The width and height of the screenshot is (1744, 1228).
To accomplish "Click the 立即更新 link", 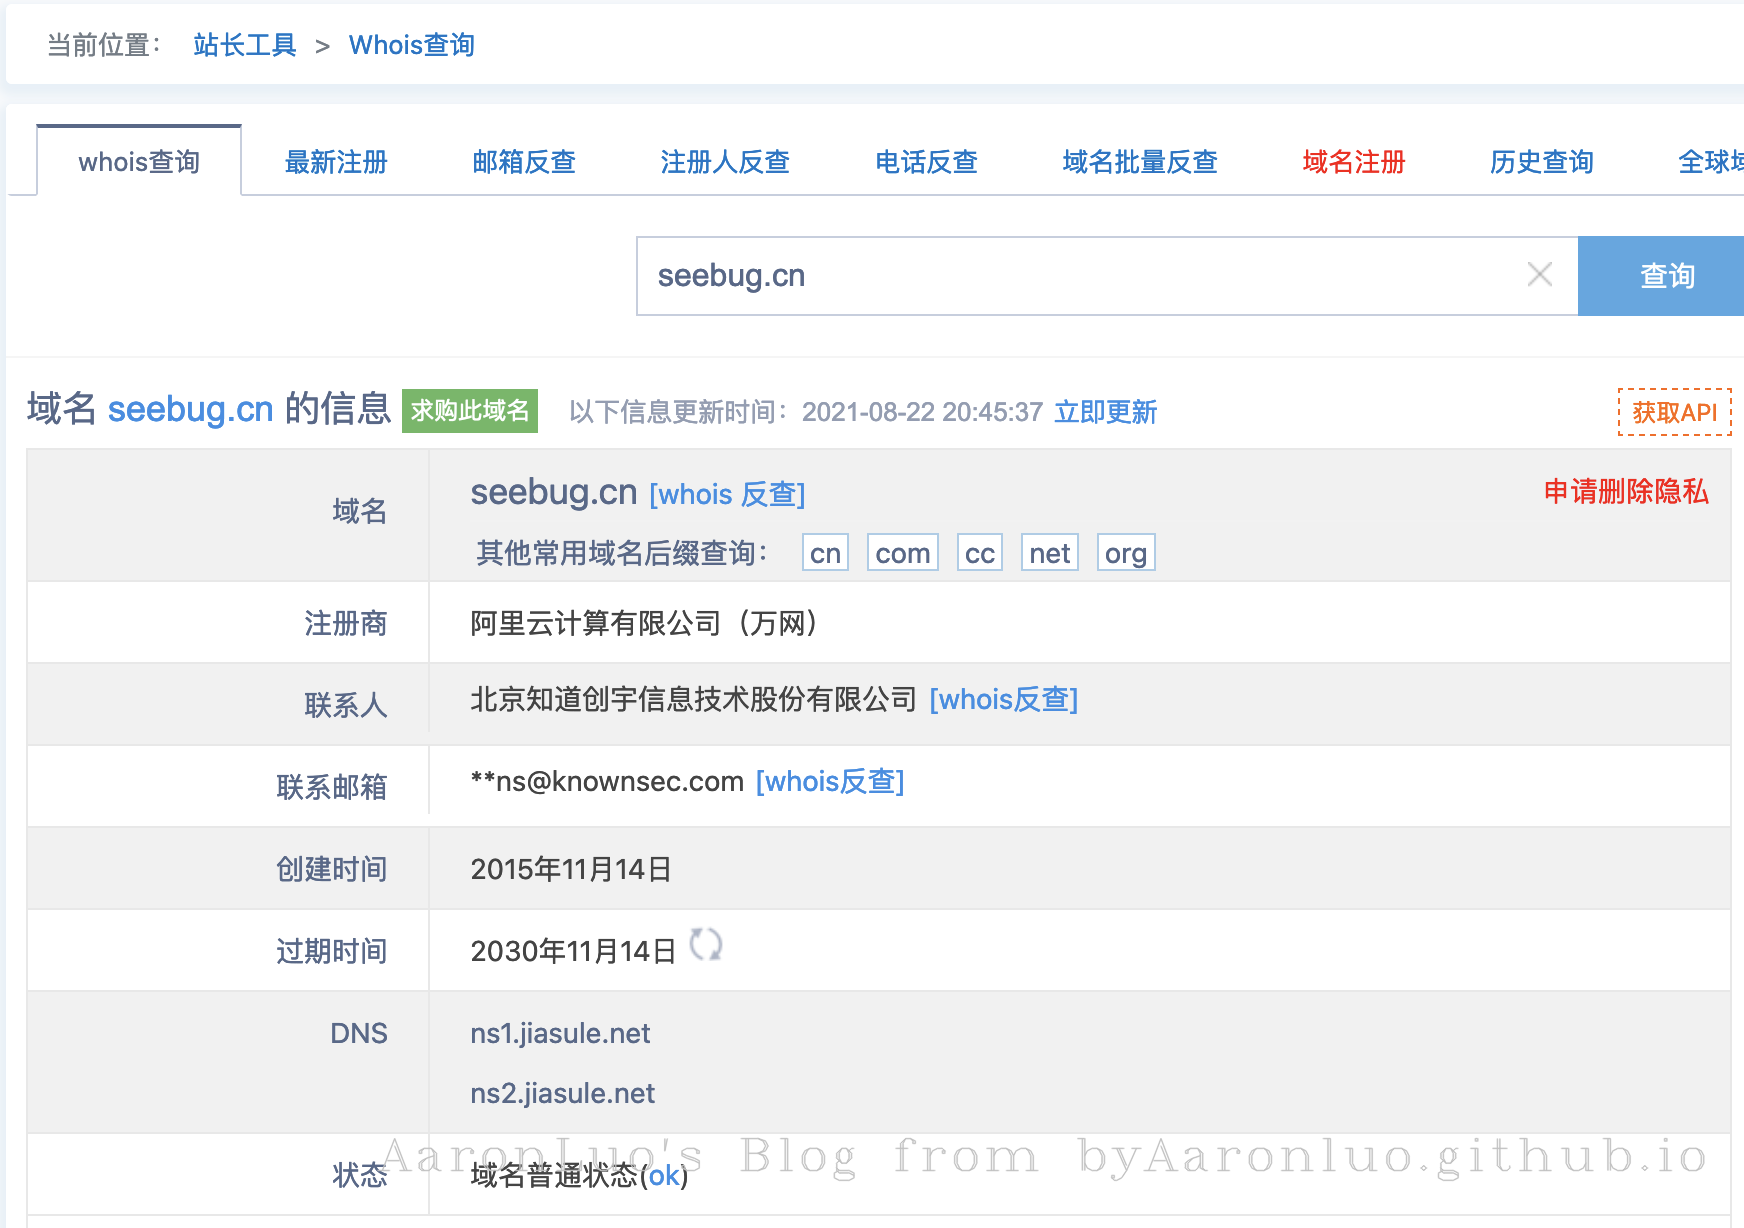I will [x=1105, y=412].
